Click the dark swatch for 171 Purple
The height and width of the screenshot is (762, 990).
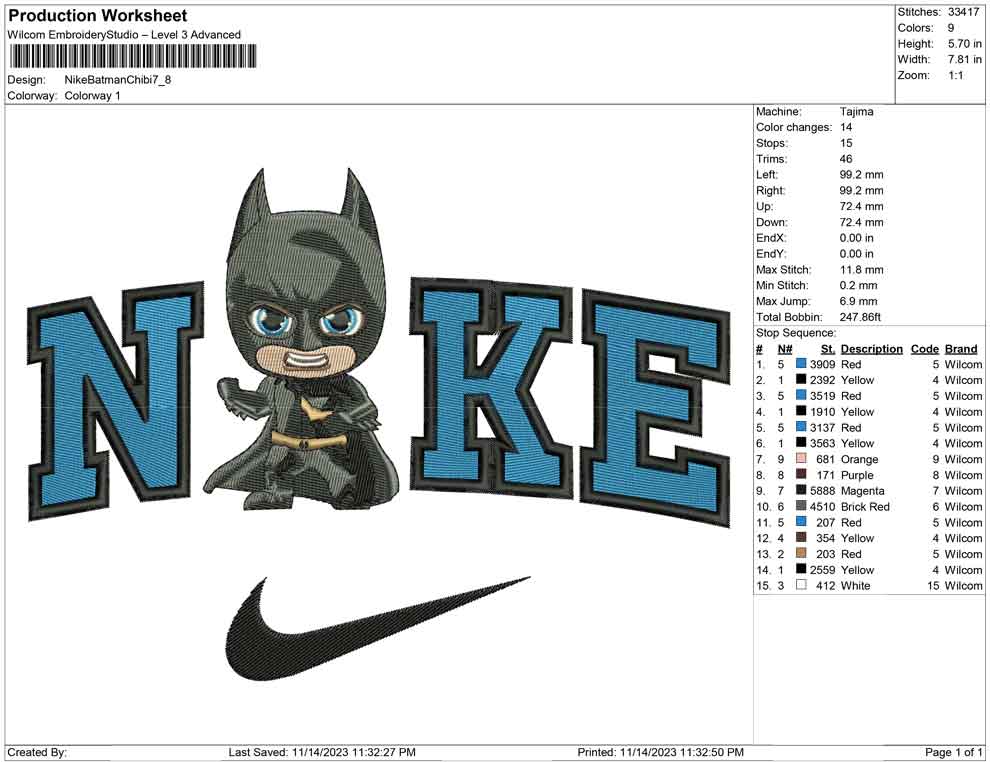point(801,474)
